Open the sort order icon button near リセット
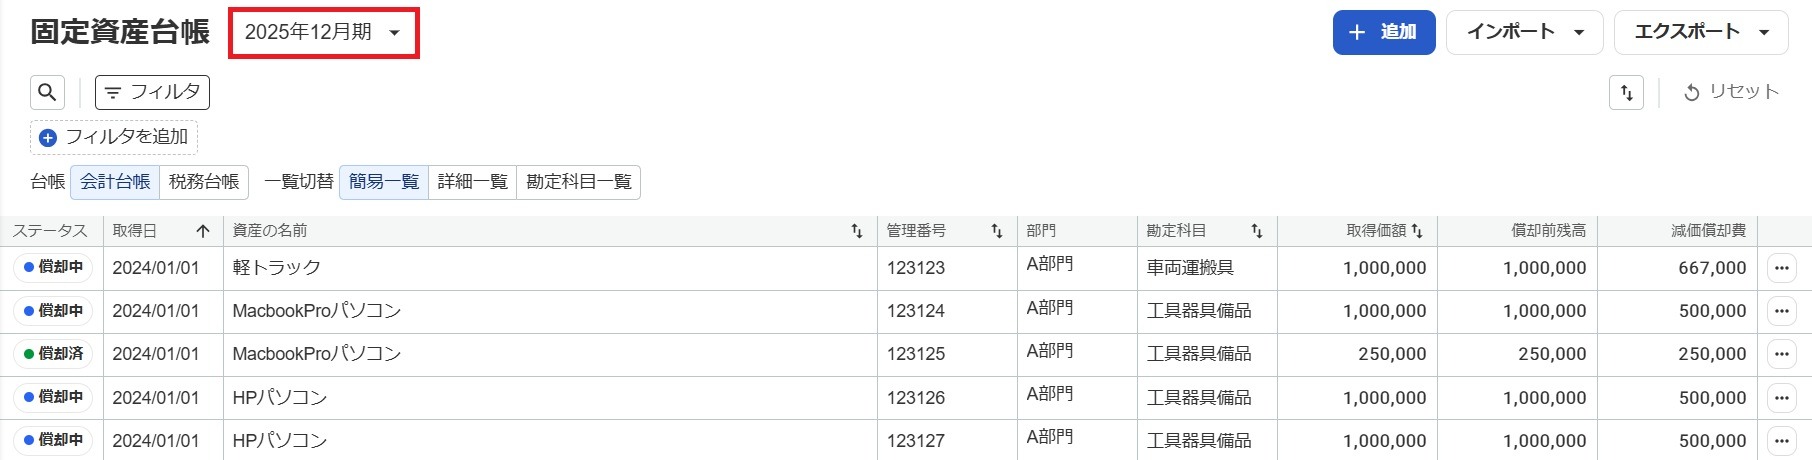The image size is (1812, 460). tap(1626, 92)
